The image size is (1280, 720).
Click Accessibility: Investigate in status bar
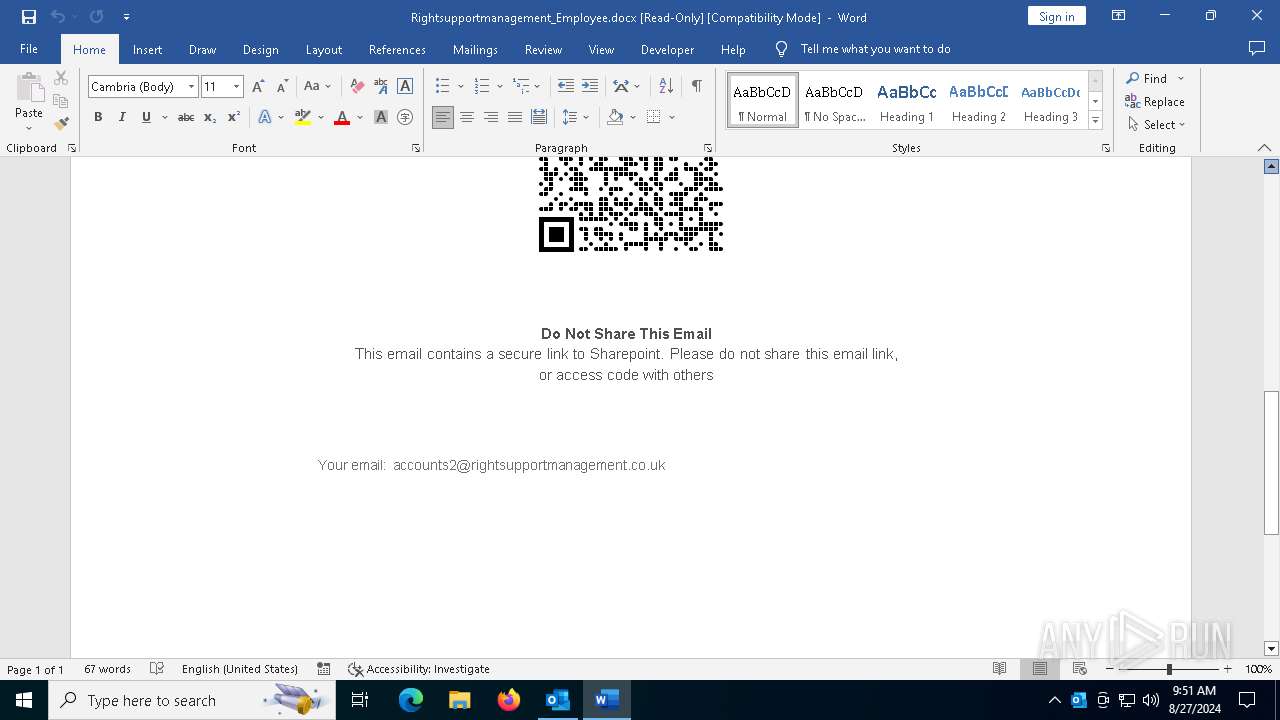(x=418, y=669)
